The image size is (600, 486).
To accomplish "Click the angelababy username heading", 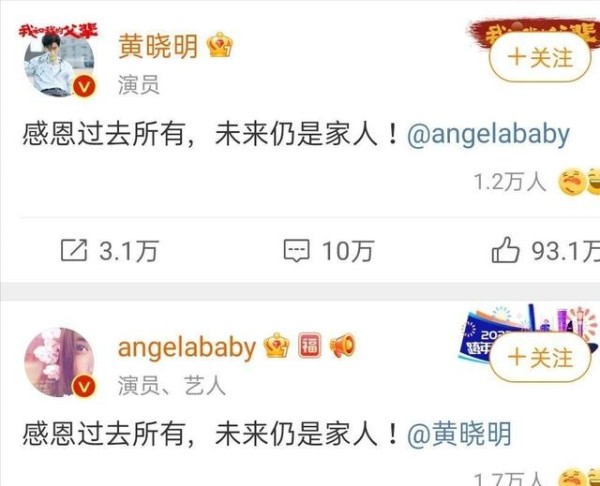I will tap(187, 347).
